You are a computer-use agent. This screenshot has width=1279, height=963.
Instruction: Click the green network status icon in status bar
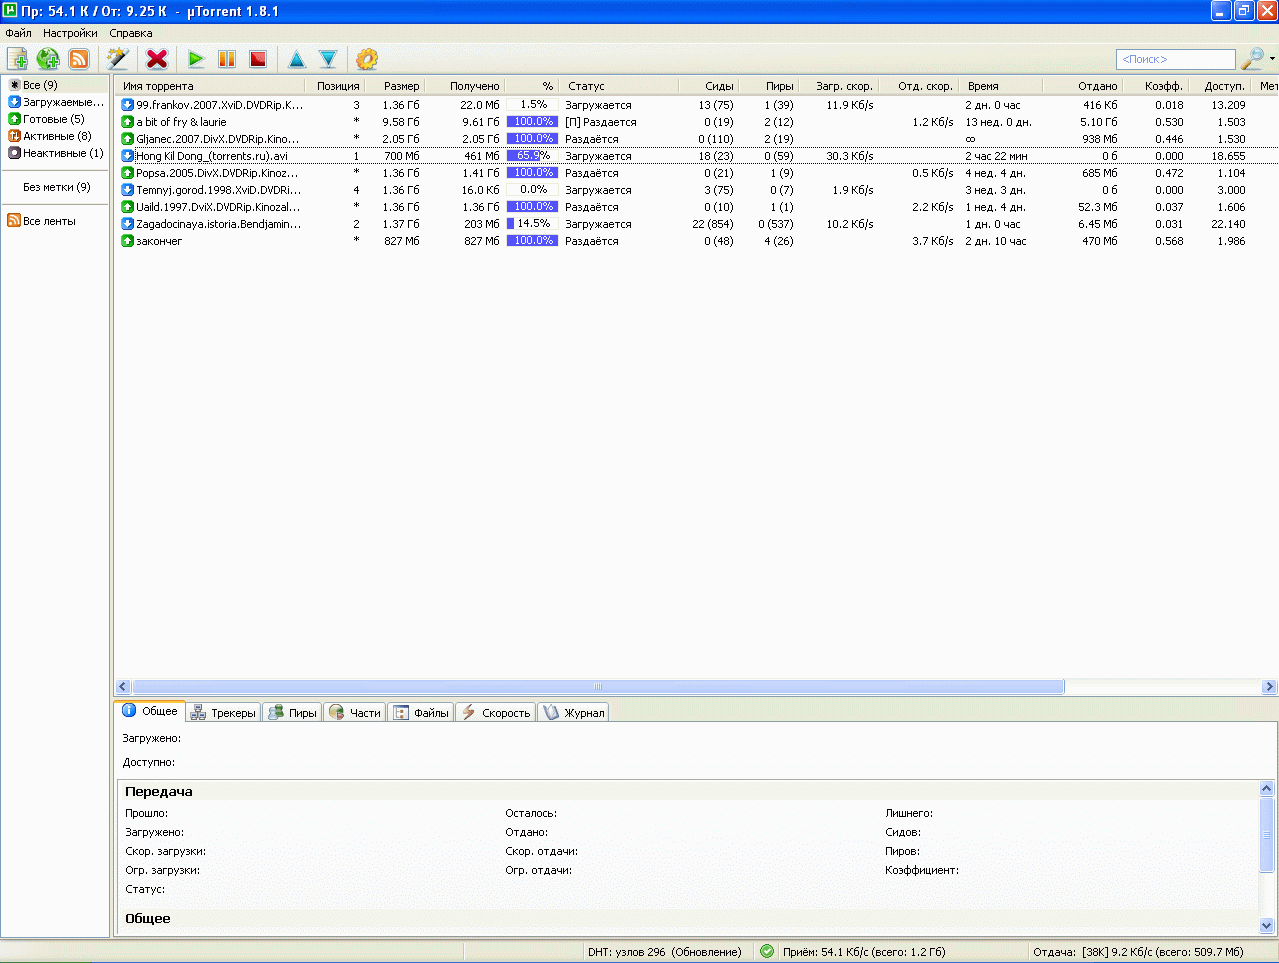[x=767, y=951]
